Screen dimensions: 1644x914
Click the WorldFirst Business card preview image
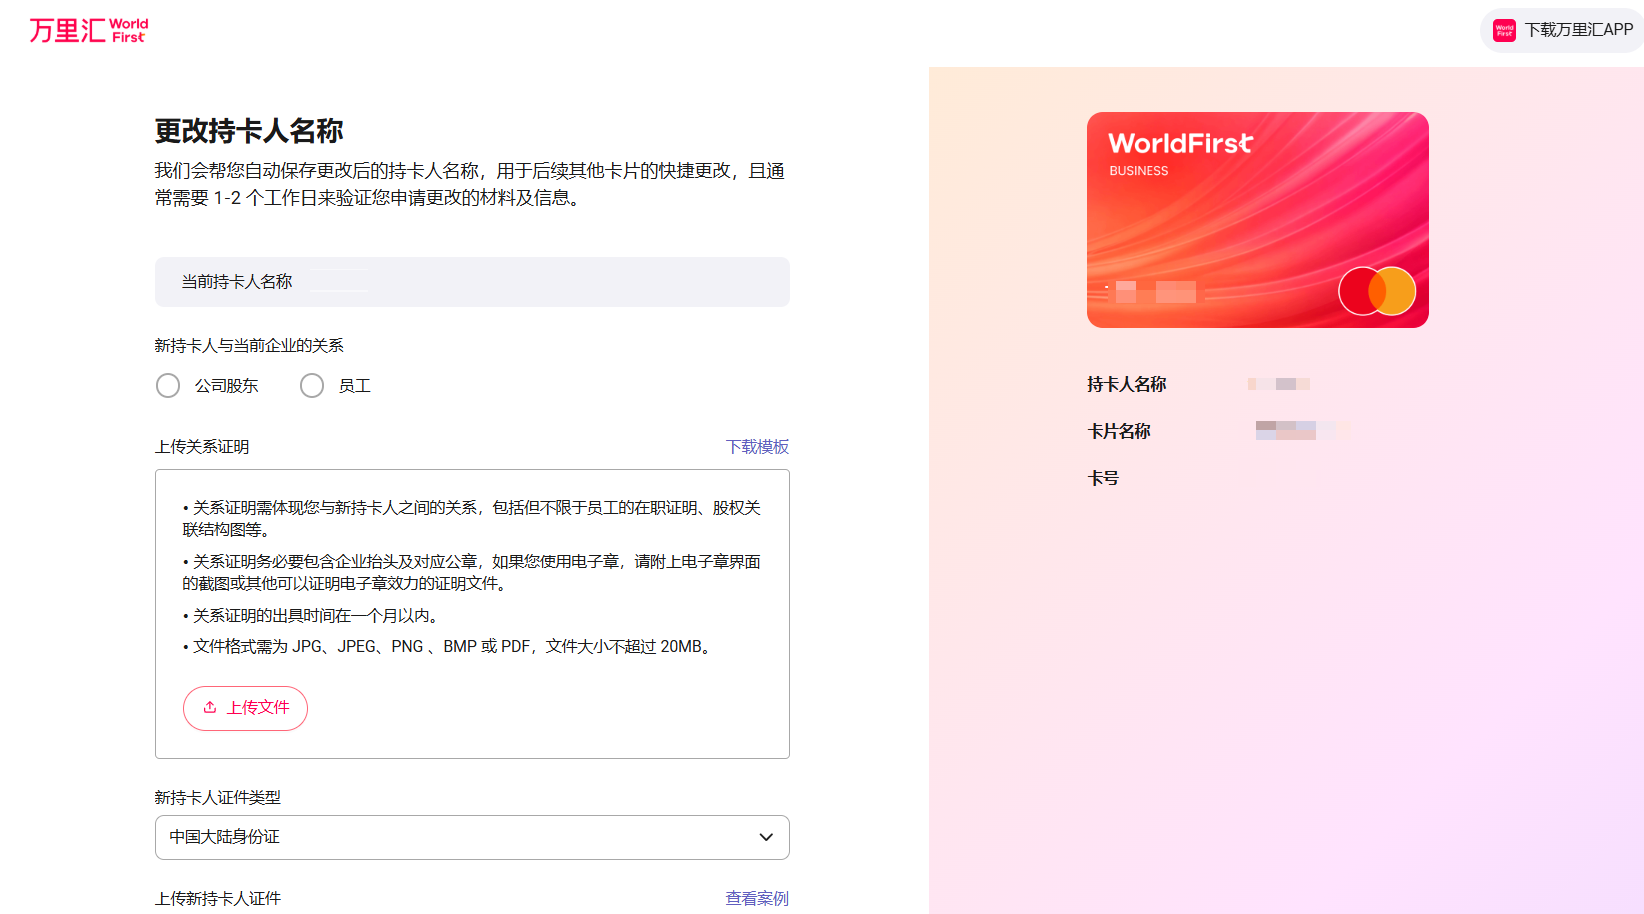1257,219
